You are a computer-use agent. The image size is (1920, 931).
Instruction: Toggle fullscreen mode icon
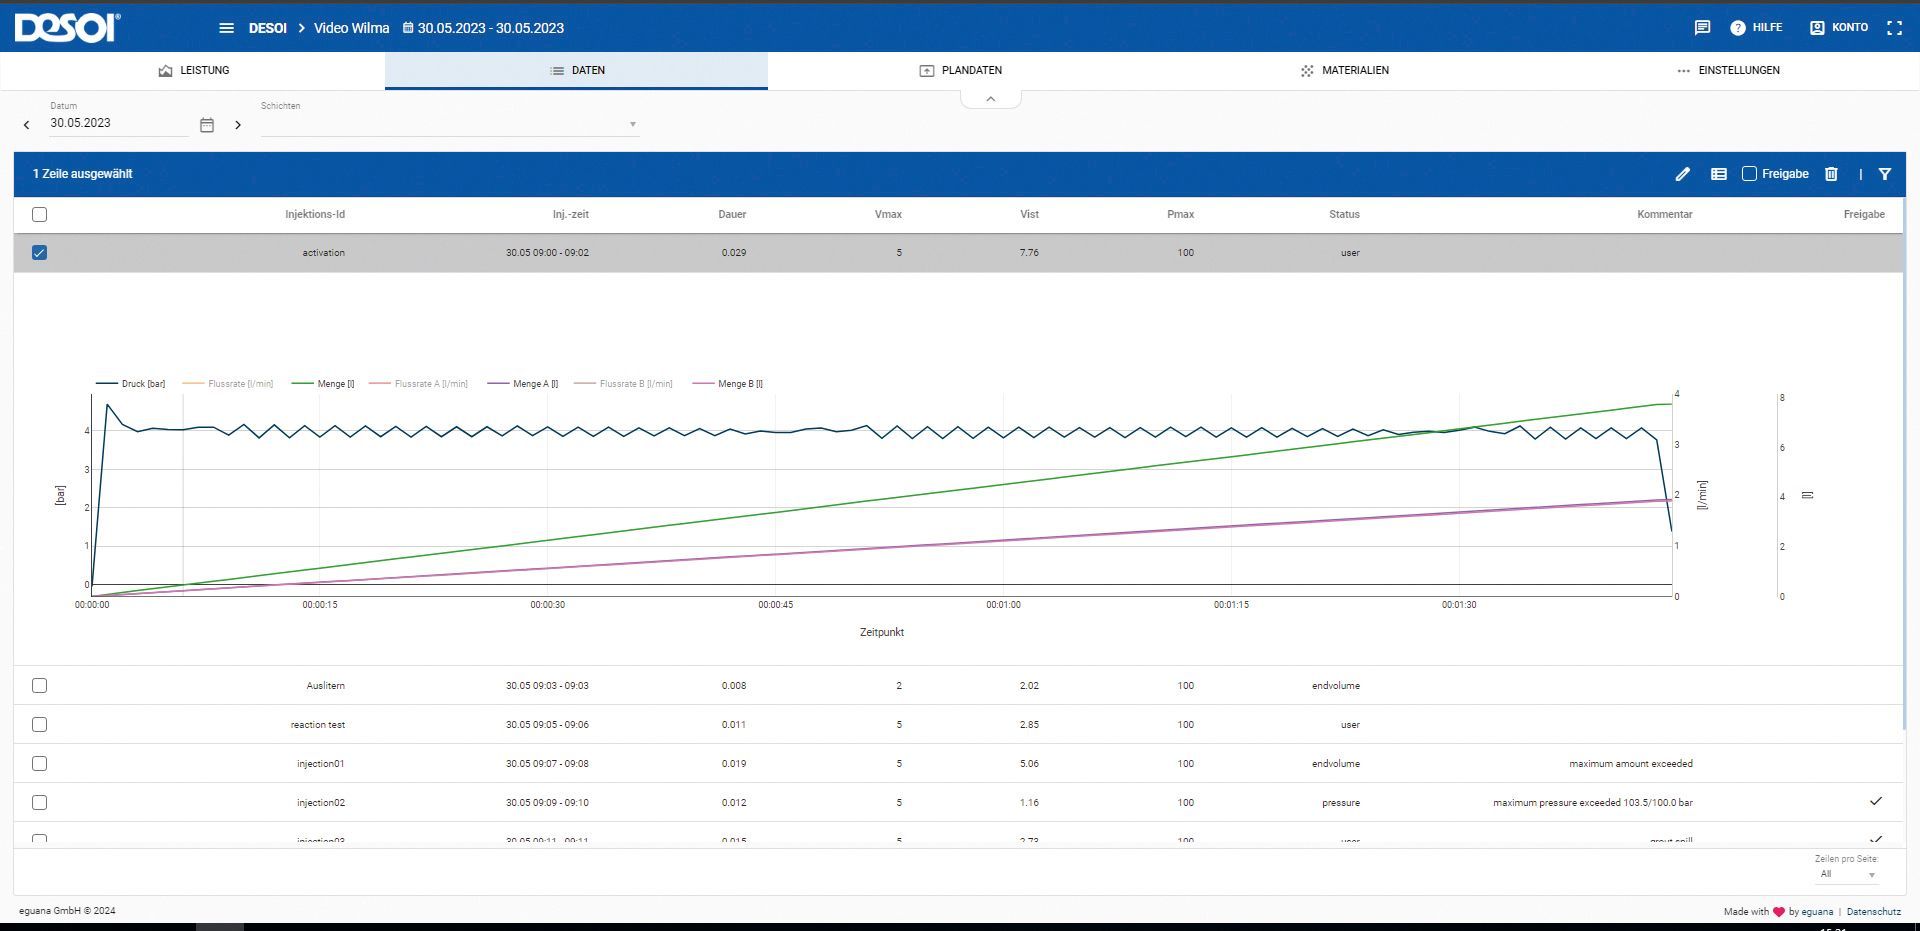(x=1894, y=28)
